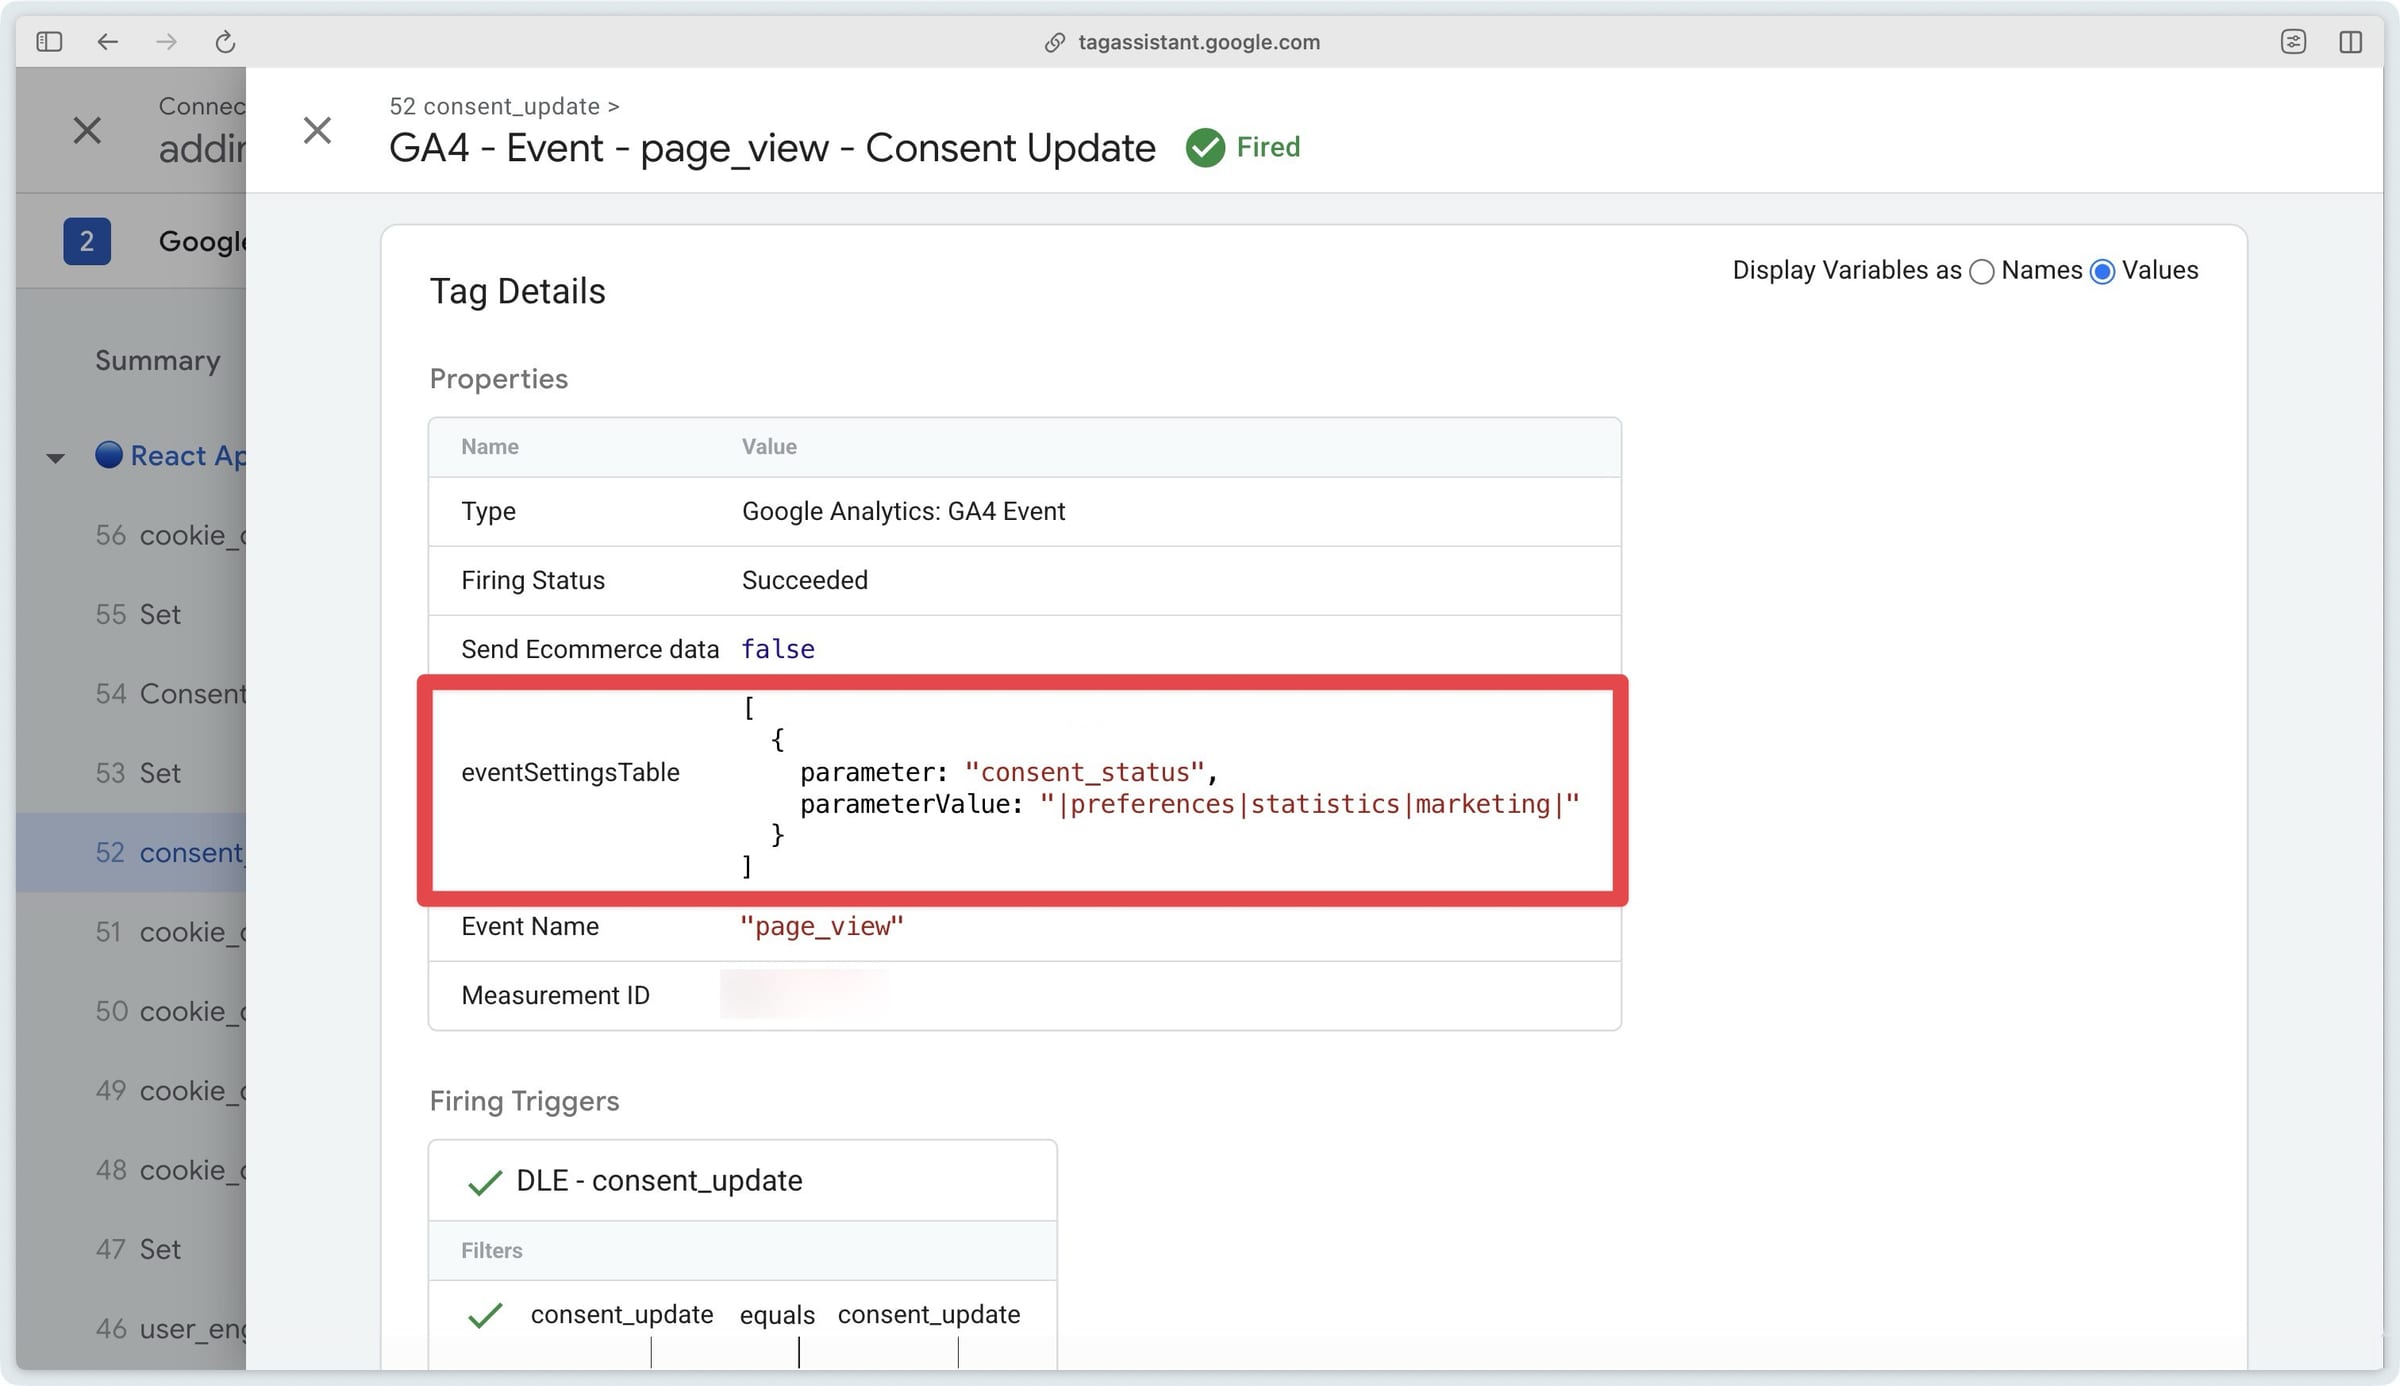Viewport: 2400px width, 1386px height.
Task: Click the green check beside the consent_update filter
Action: (484, 1314)
